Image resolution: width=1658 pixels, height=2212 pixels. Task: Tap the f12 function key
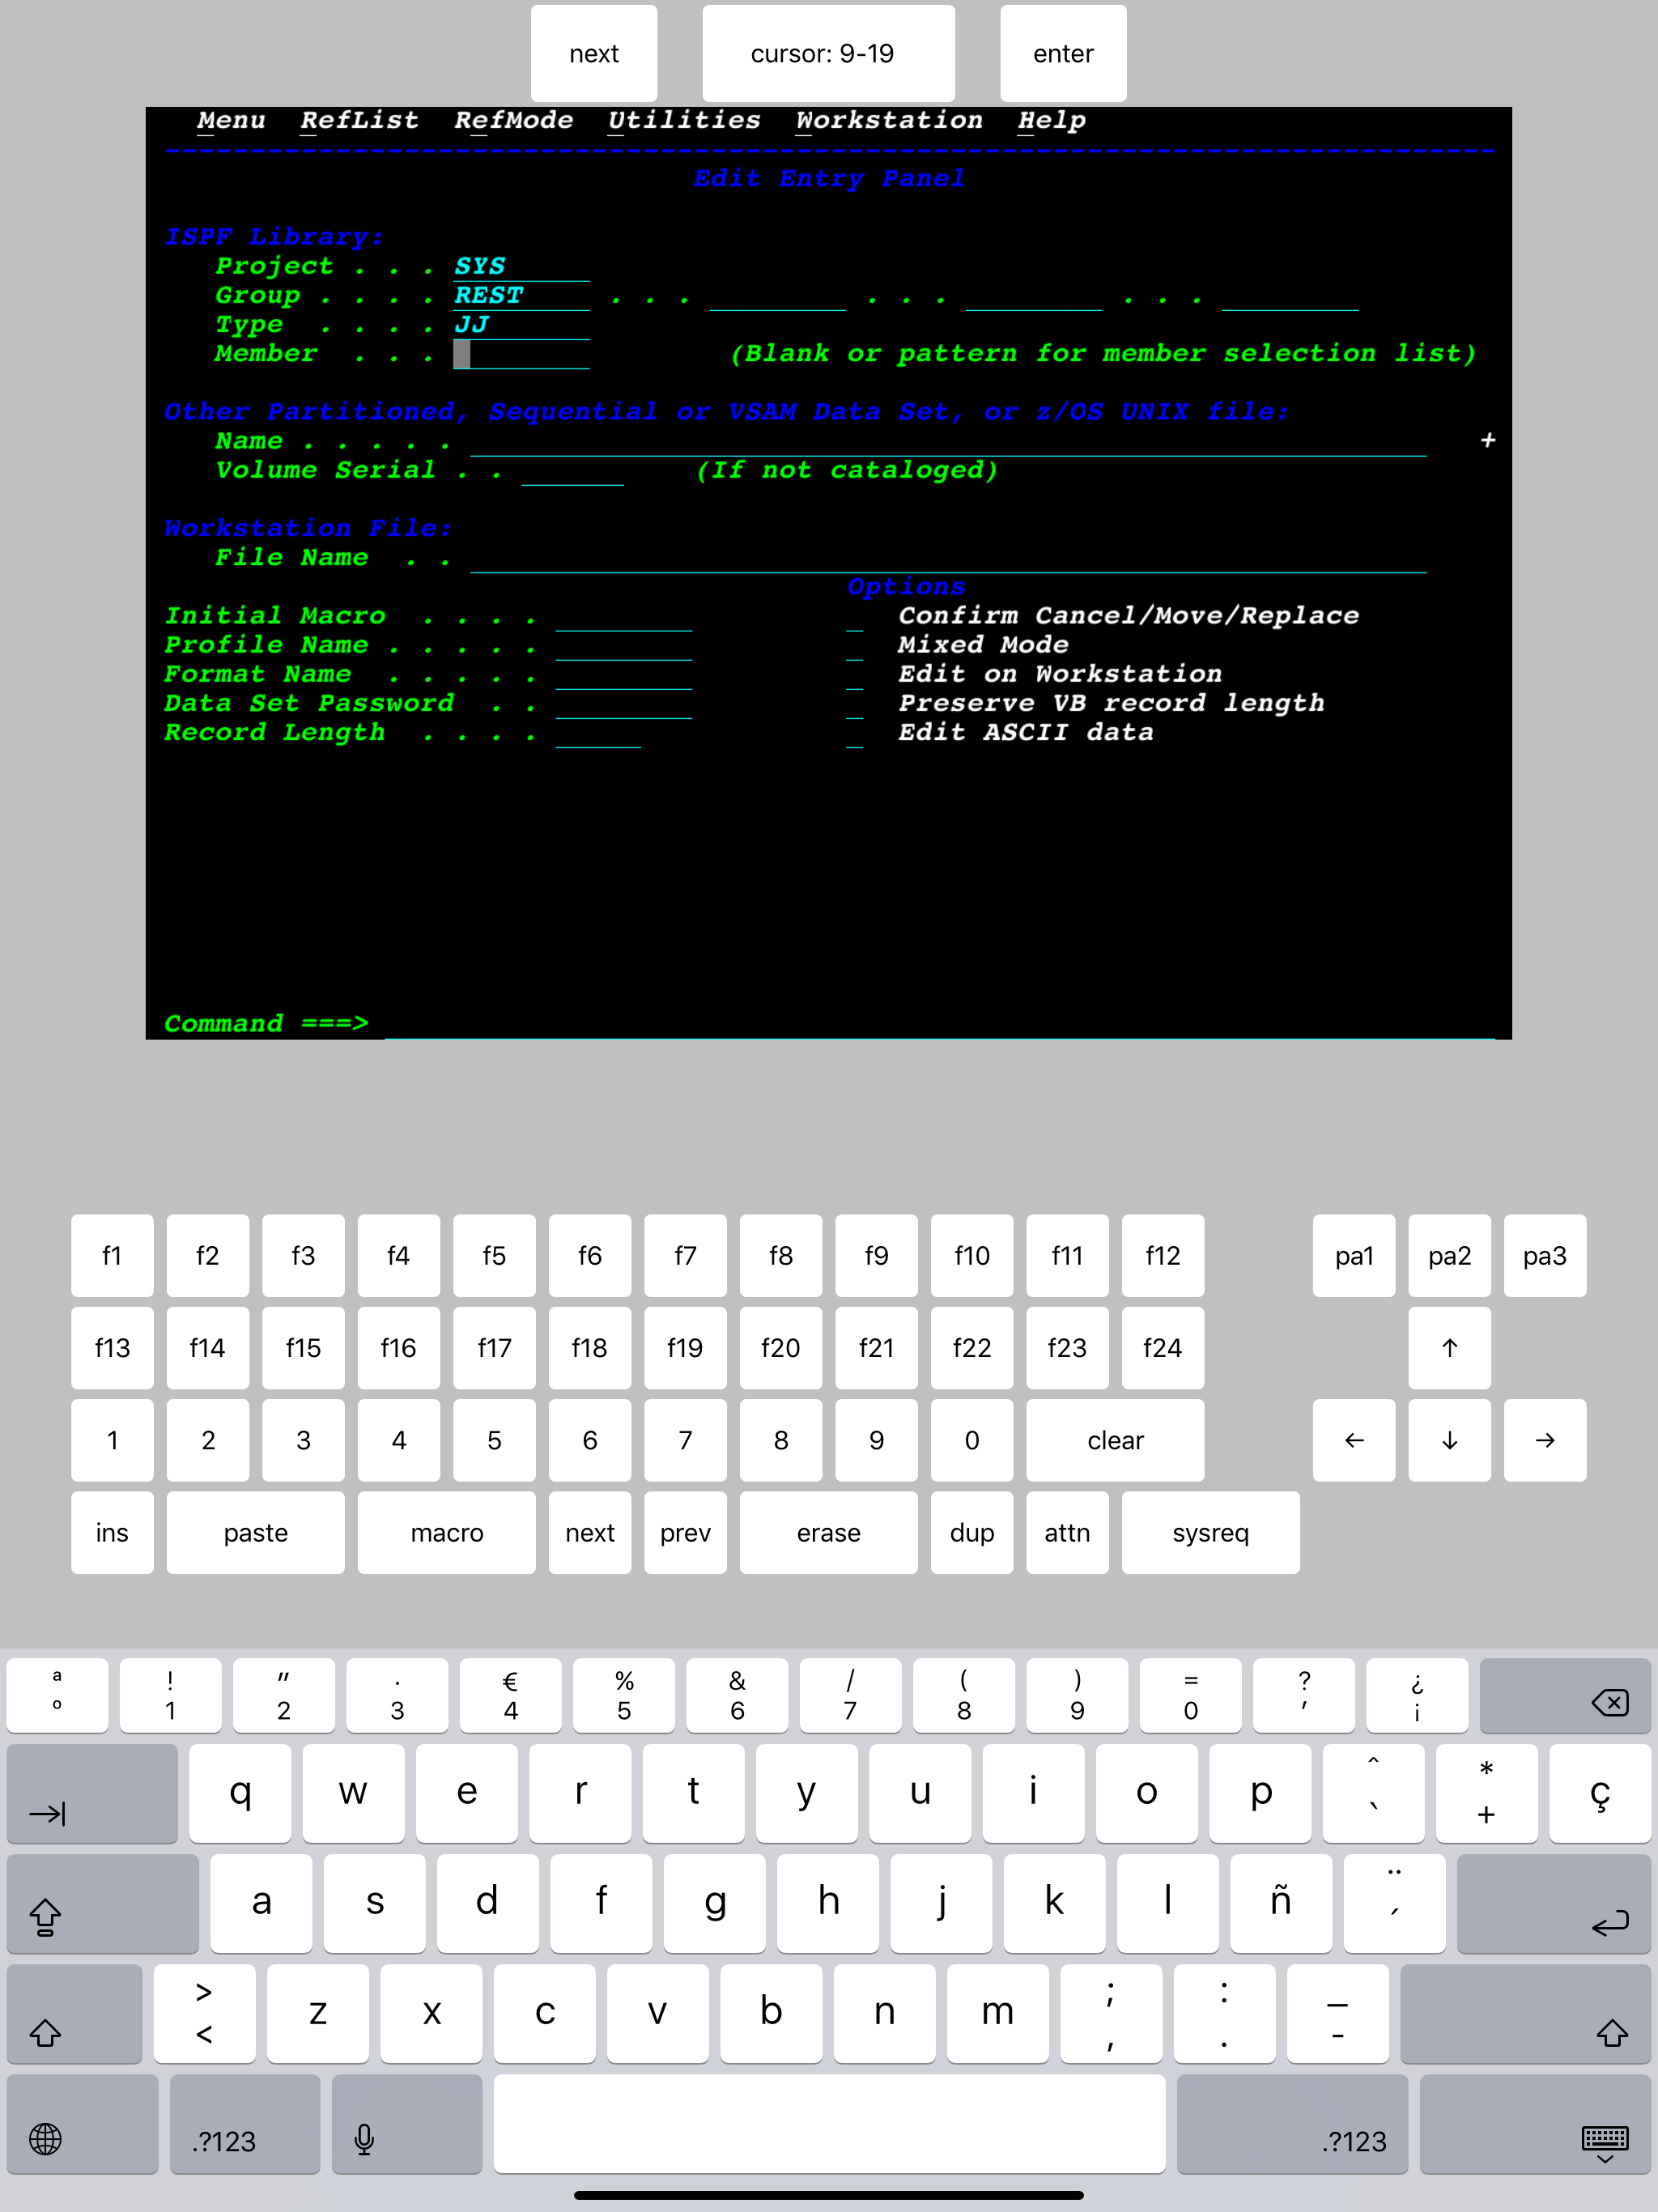pos(1163,1255)
